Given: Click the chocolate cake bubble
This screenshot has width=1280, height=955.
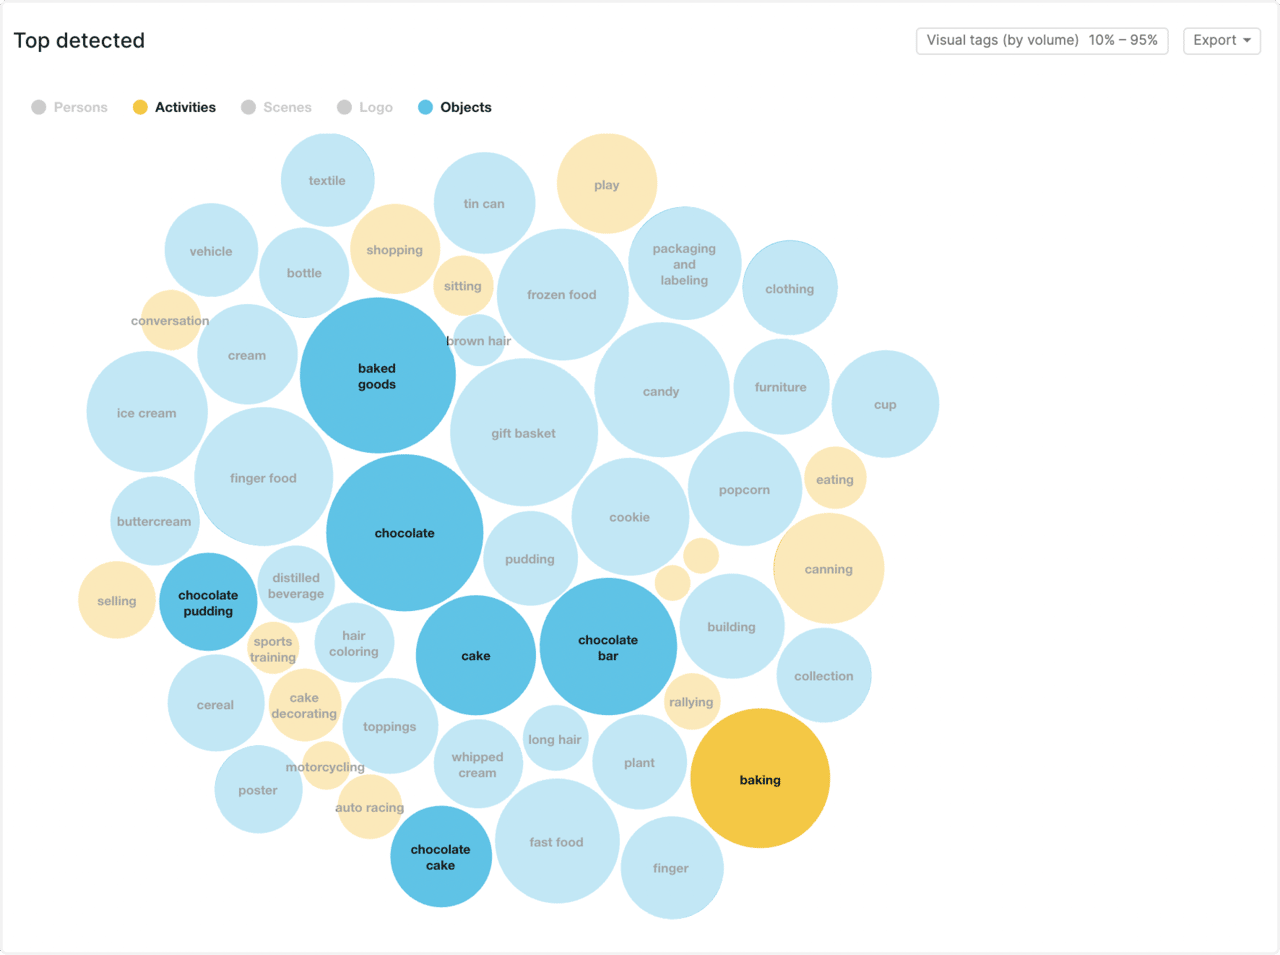Looking at the screenshot, I should (x=441, y=857).
